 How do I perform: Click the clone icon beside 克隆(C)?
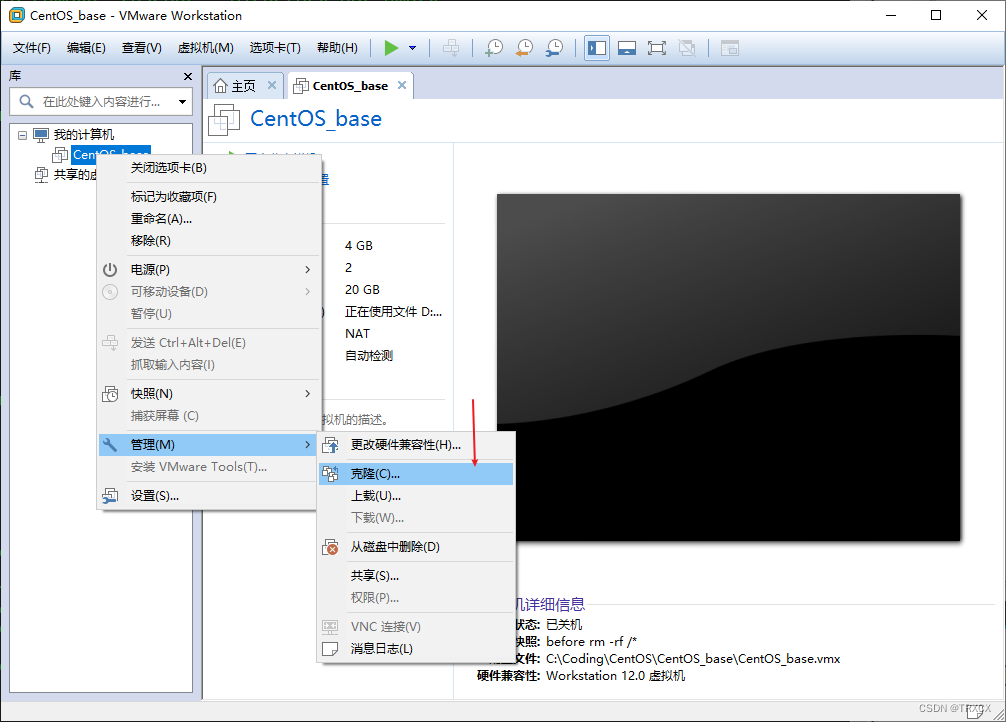(x=330, y=474)
